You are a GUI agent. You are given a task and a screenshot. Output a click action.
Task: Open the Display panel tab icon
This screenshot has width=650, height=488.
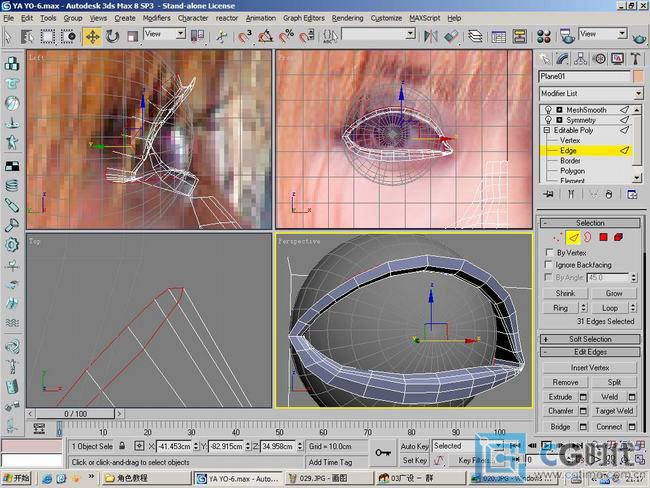click(x=618, y=59)
